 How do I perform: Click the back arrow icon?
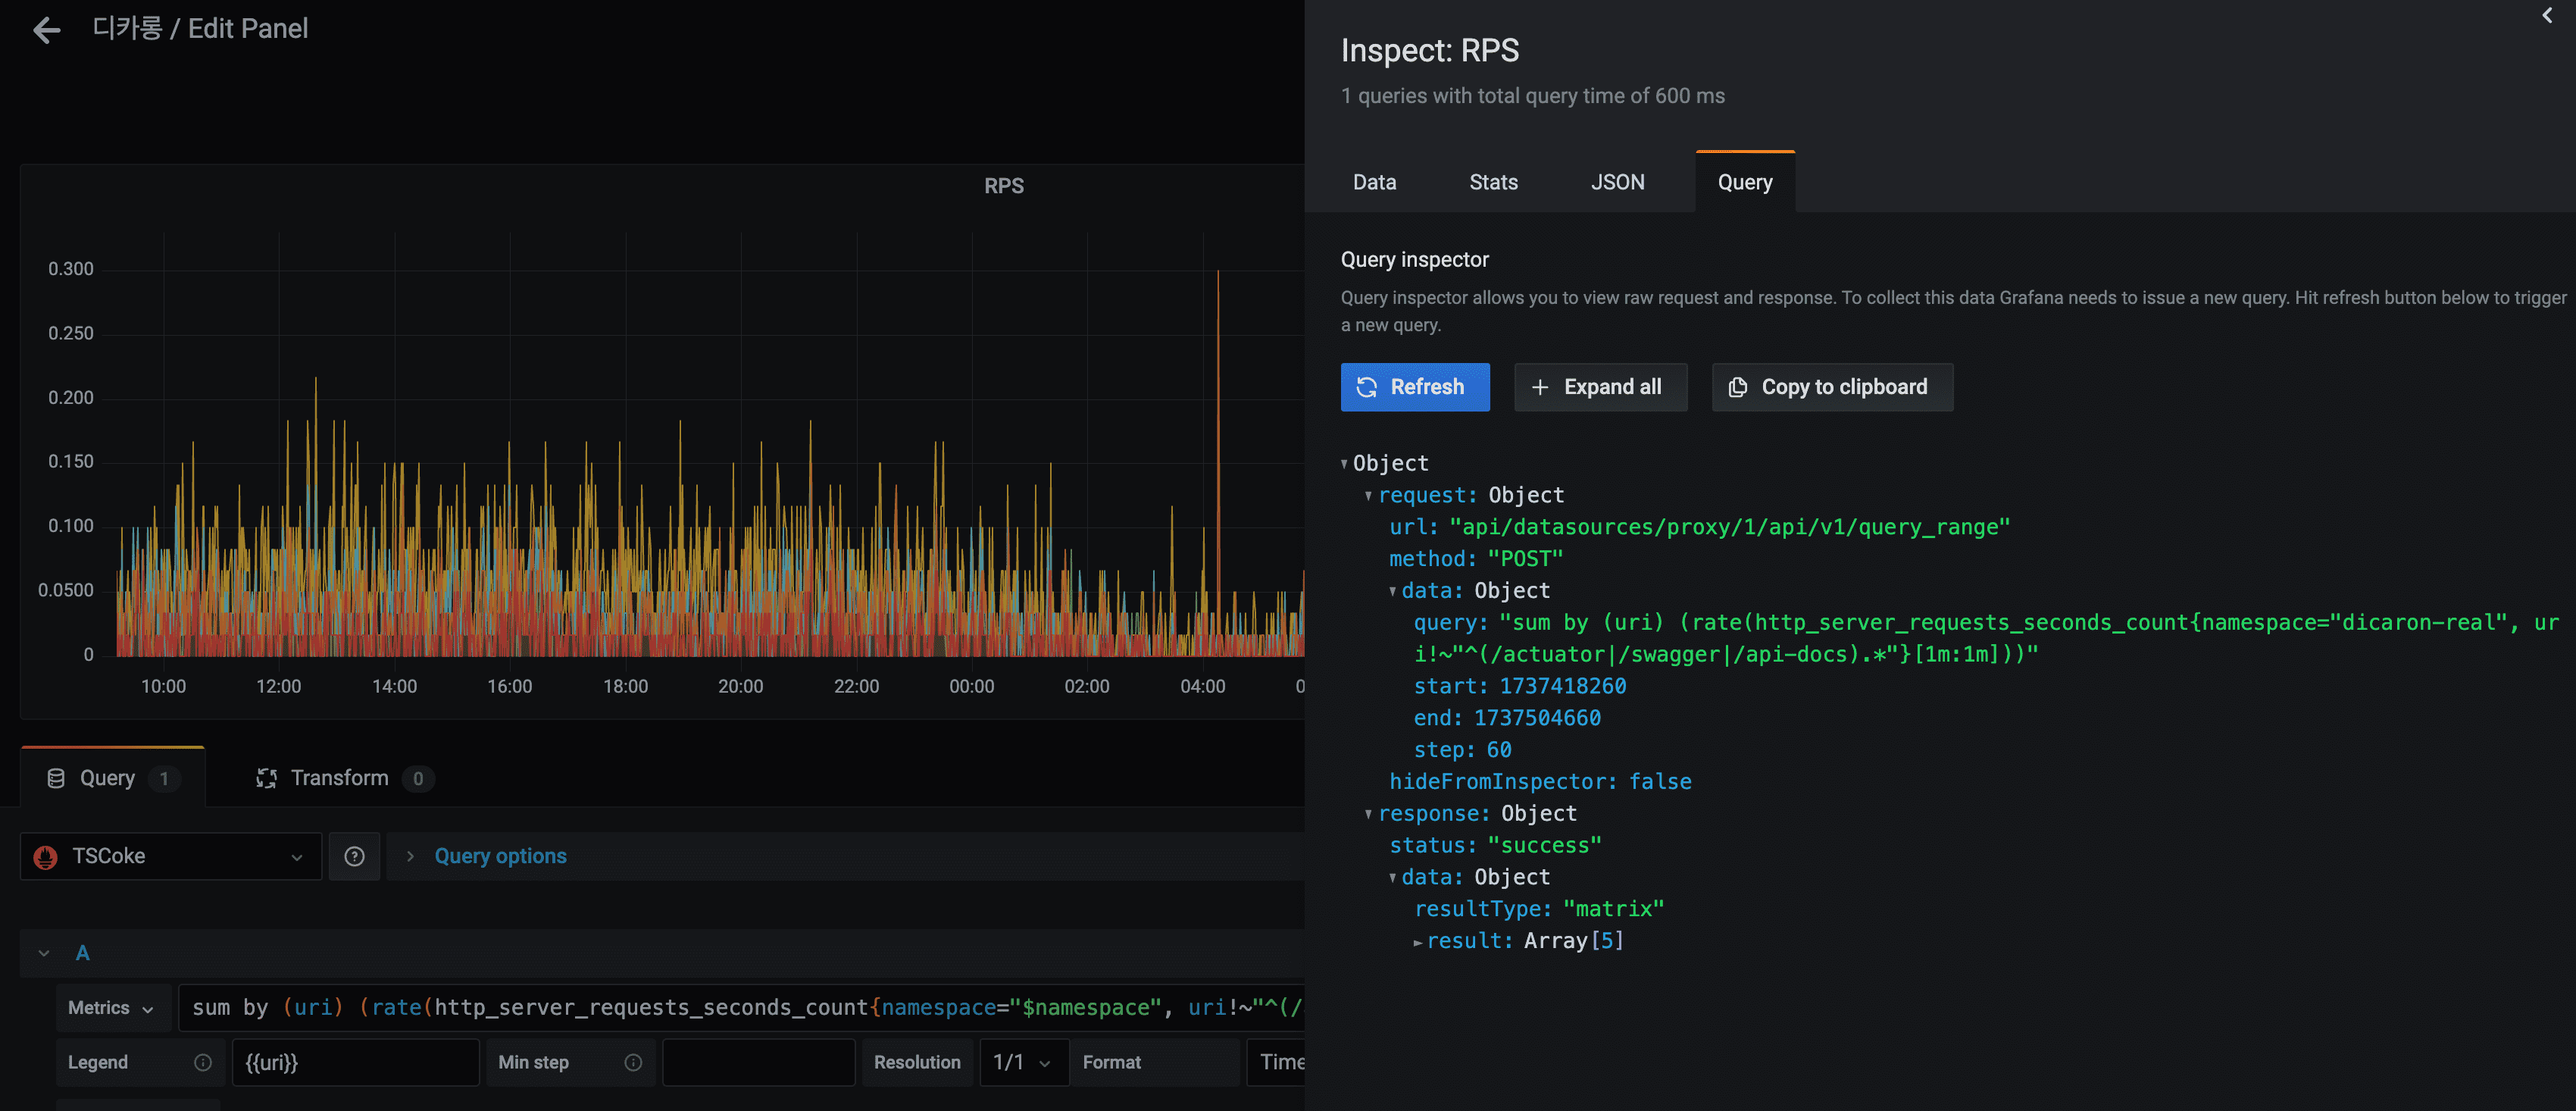coord(46,30)
